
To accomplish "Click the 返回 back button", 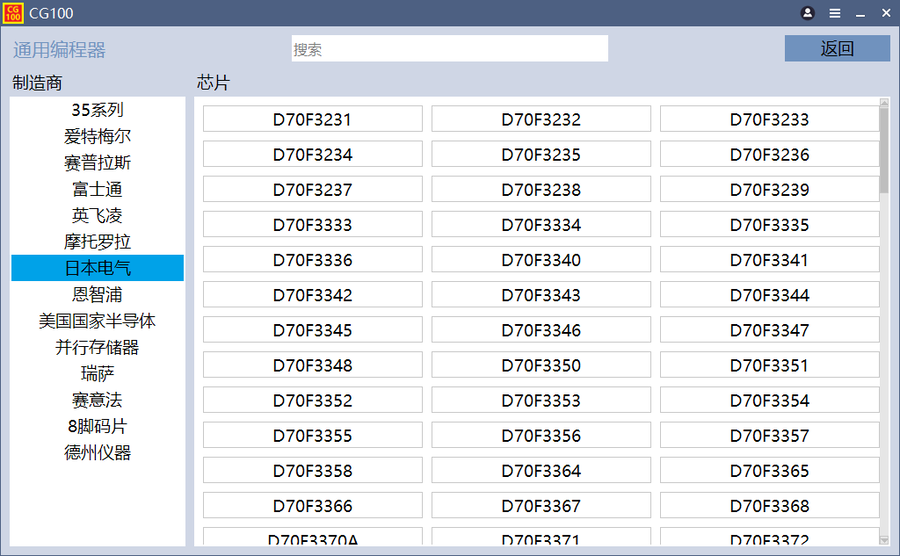I will click(837, 49).
